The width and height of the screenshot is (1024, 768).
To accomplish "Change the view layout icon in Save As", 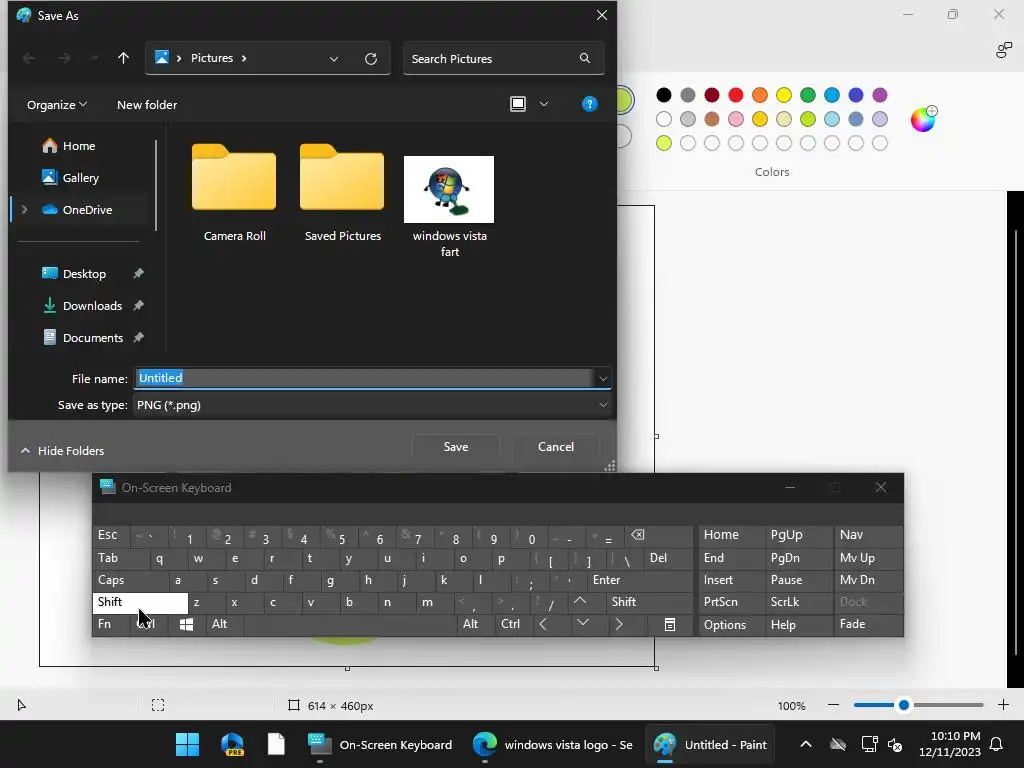I will [x=518, y=104].
